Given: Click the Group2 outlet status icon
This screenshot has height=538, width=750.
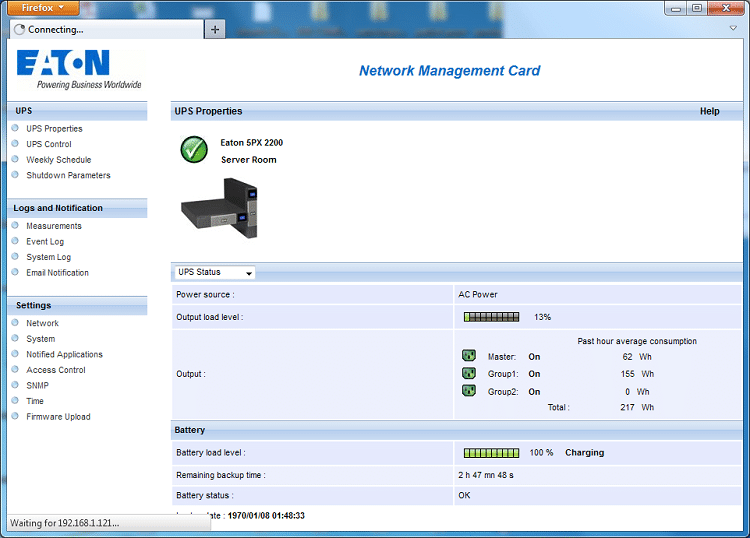Looking at the screenshot, I should 469,391.
